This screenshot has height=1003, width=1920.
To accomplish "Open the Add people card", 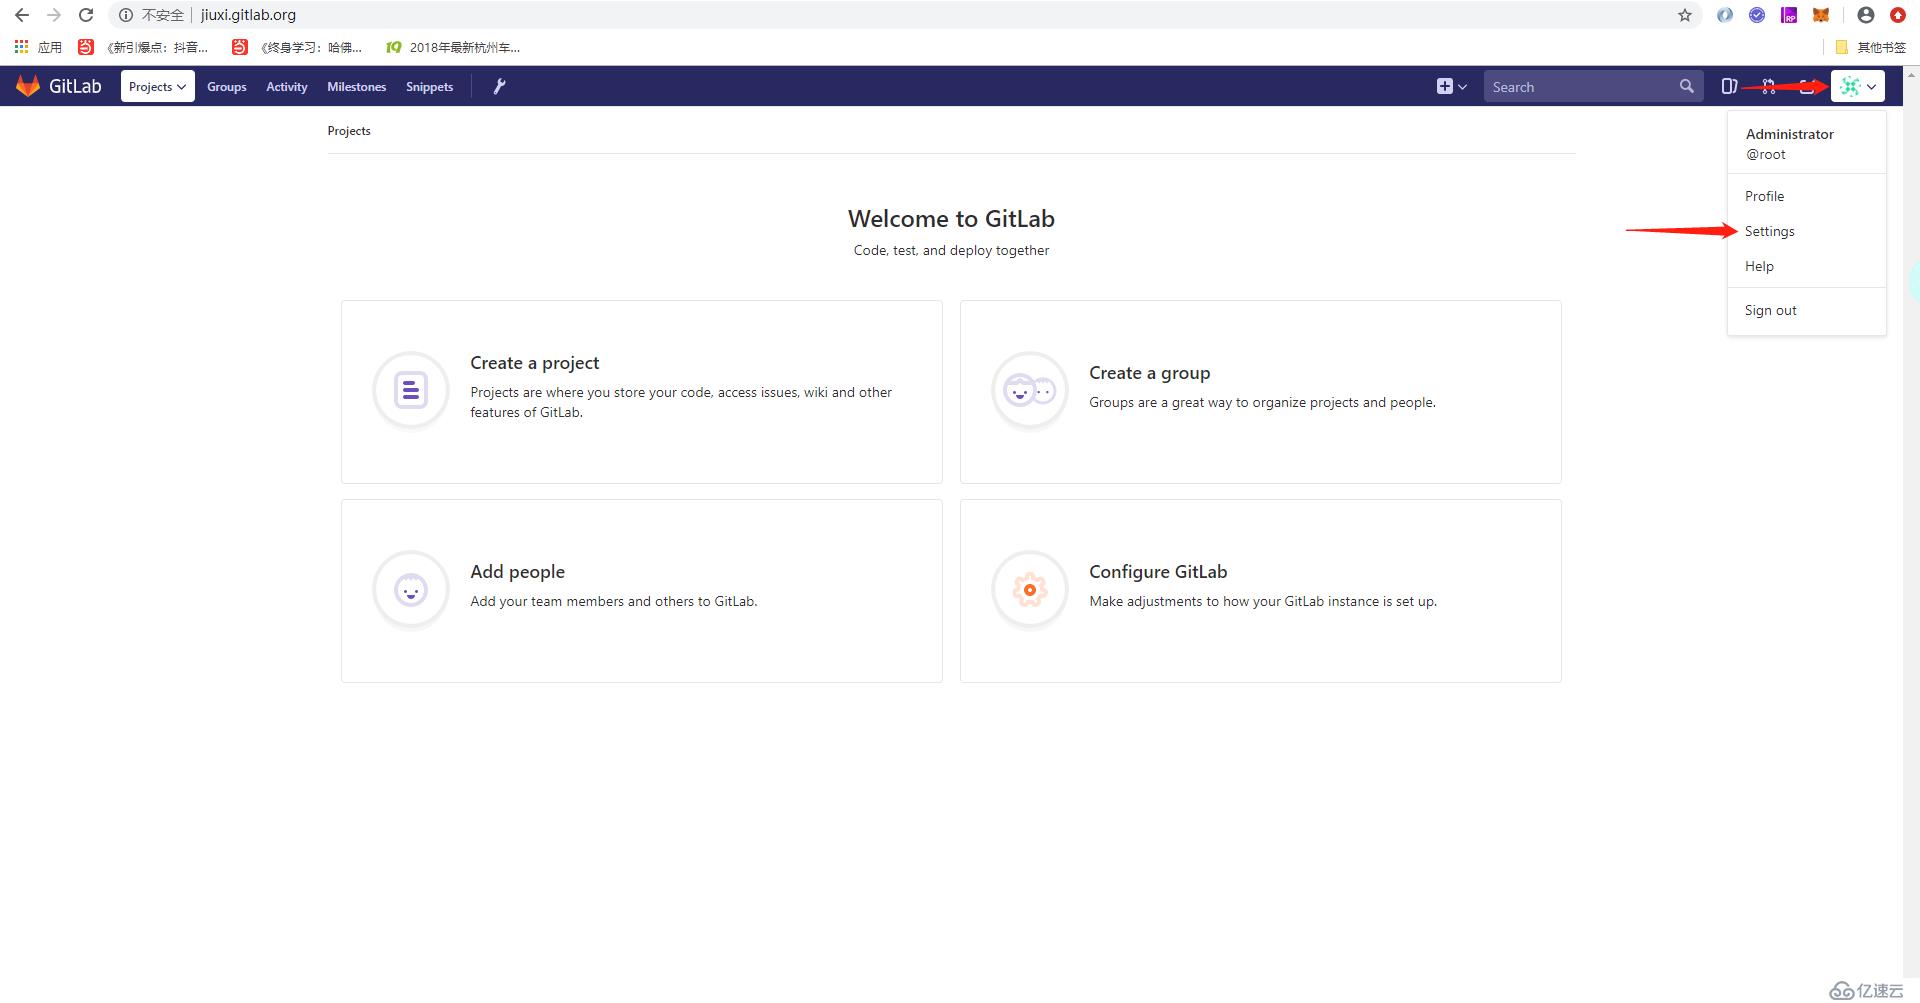I will (642, 591).
